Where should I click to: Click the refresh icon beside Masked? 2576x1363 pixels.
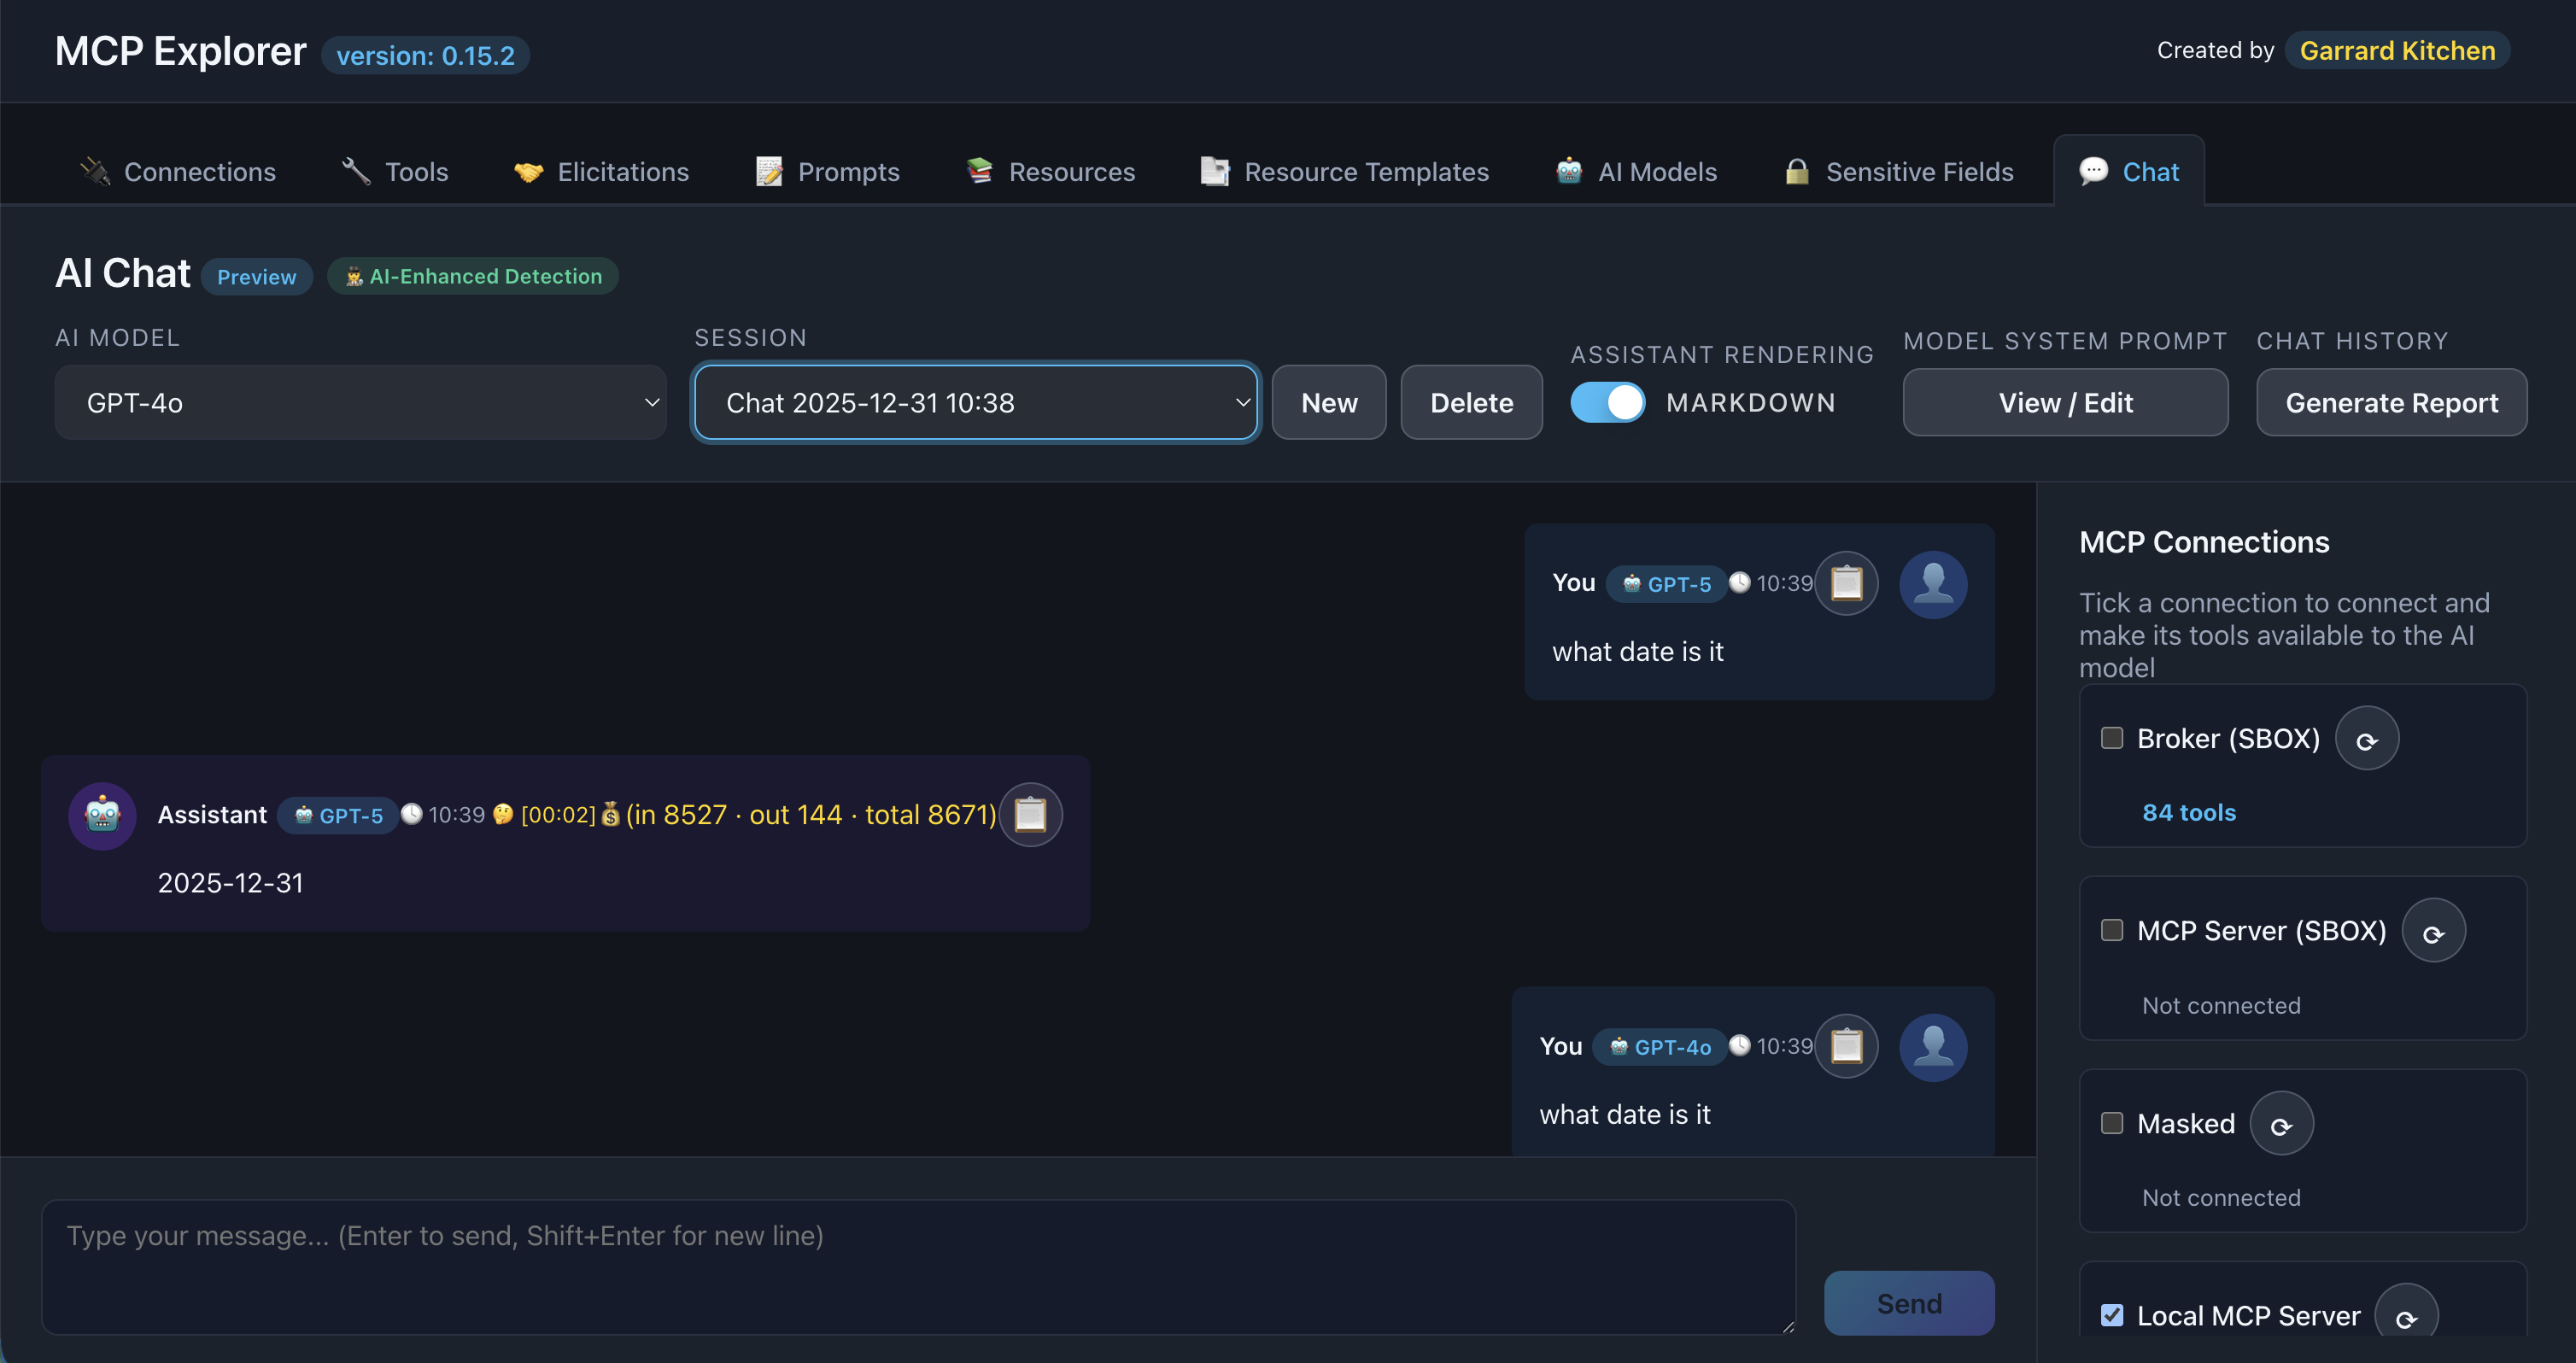(x=2281, y=1124)
